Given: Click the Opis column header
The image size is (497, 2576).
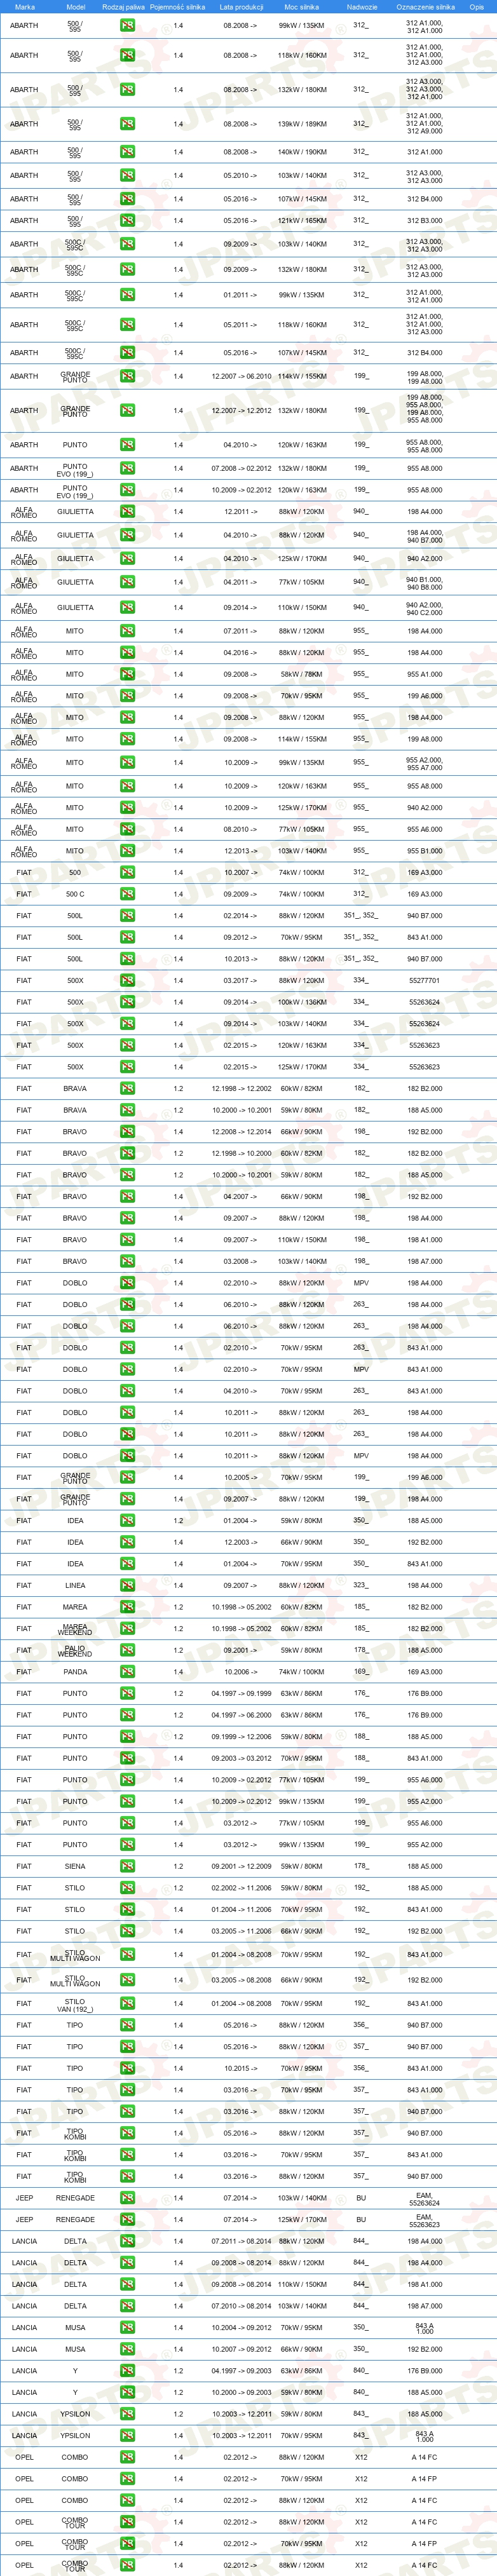Looking at the screenshot, I should [477, 7].
